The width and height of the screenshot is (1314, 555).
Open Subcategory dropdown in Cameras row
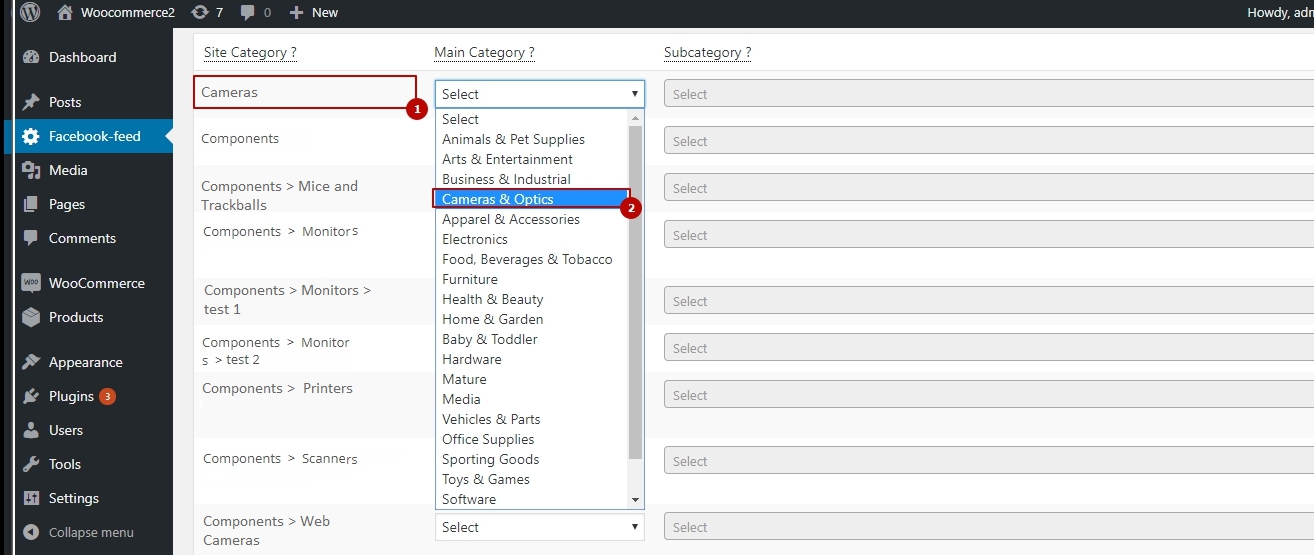click(x=987, y=94)
